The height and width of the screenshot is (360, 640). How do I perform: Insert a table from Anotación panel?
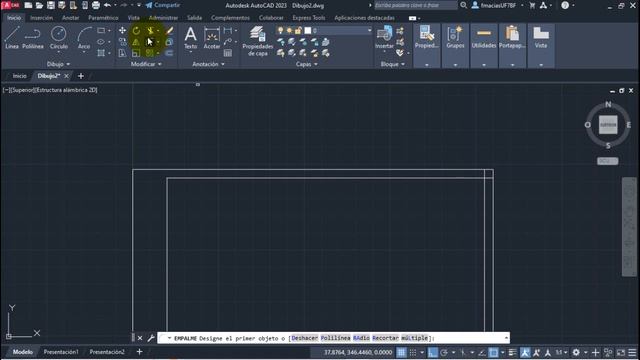pos(228,53)
